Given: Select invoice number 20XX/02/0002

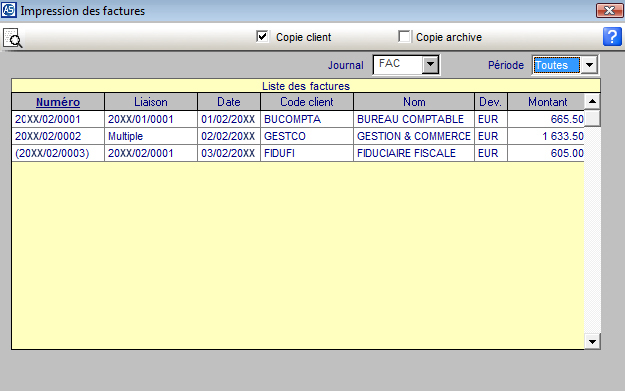Looking at the screenshot, I should 58,136.
